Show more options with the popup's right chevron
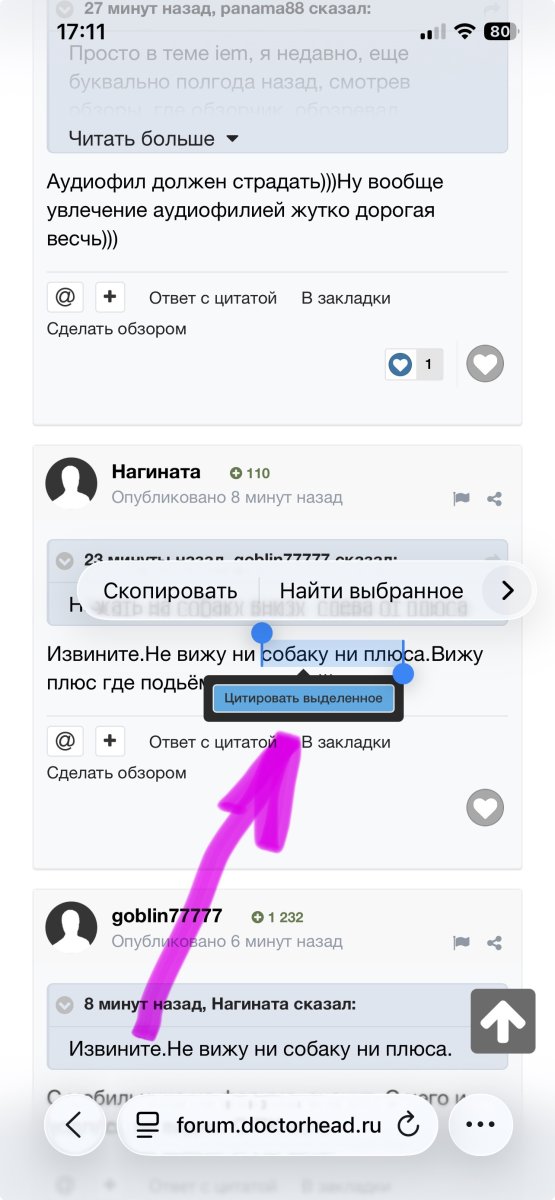 [507, 591]
